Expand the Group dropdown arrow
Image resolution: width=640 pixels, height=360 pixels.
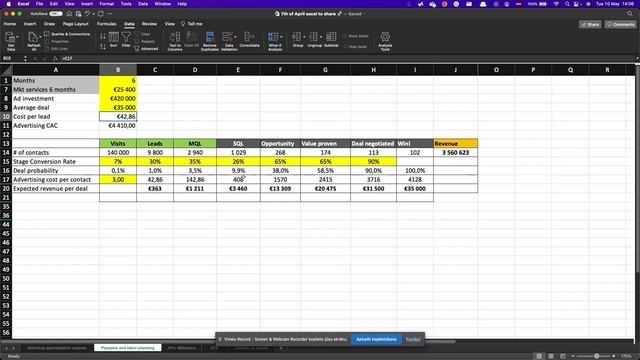coord(304,37)
